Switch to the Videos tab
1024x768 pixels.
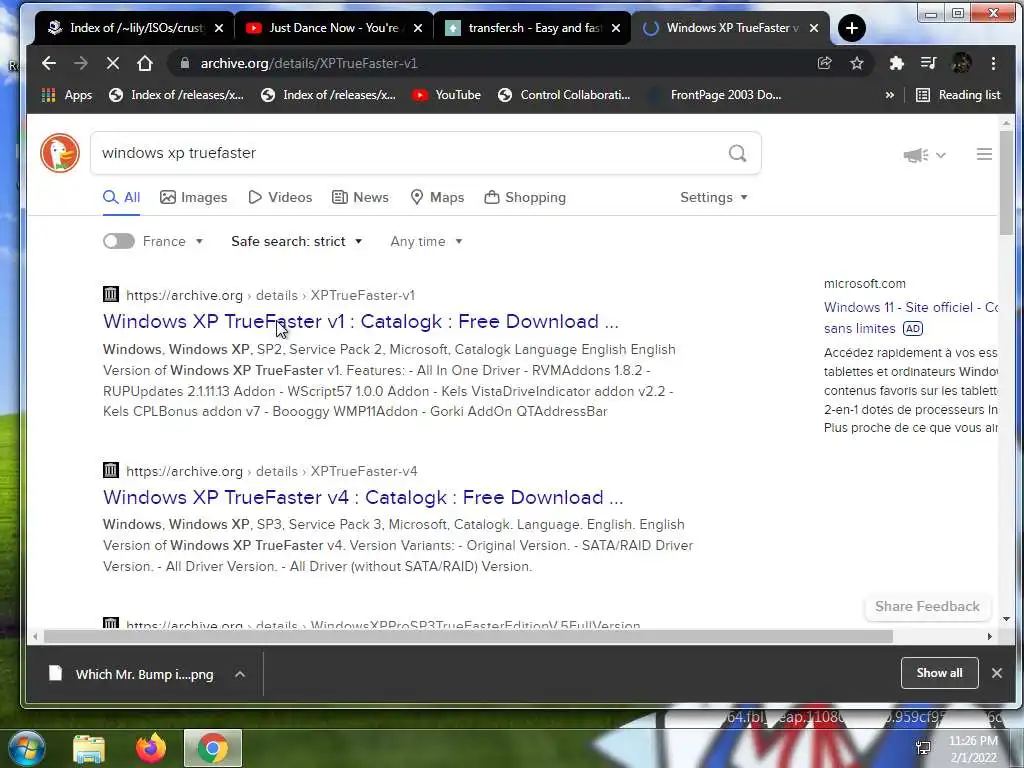coord(280,197)
